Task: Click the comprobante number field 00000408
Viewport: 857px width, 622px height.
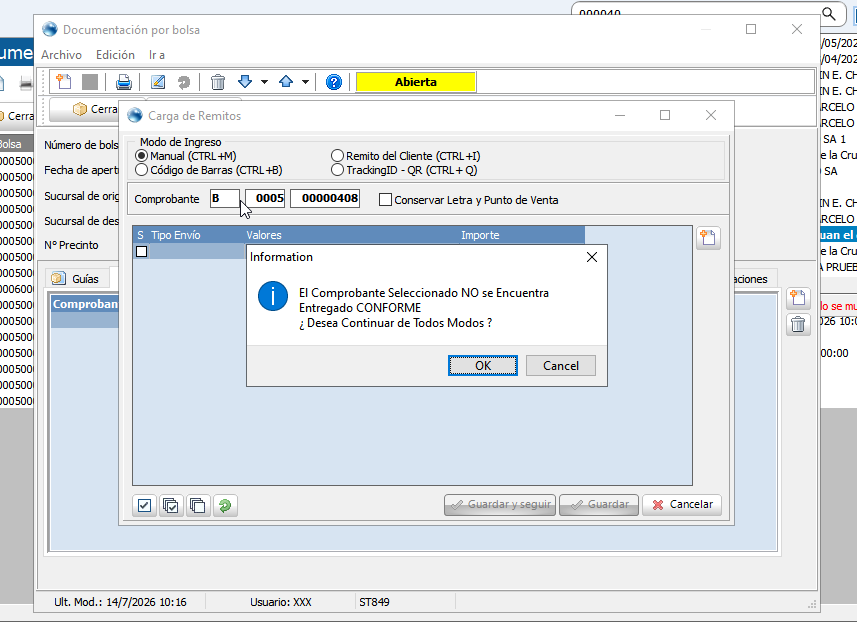Action: click(325, 198)
